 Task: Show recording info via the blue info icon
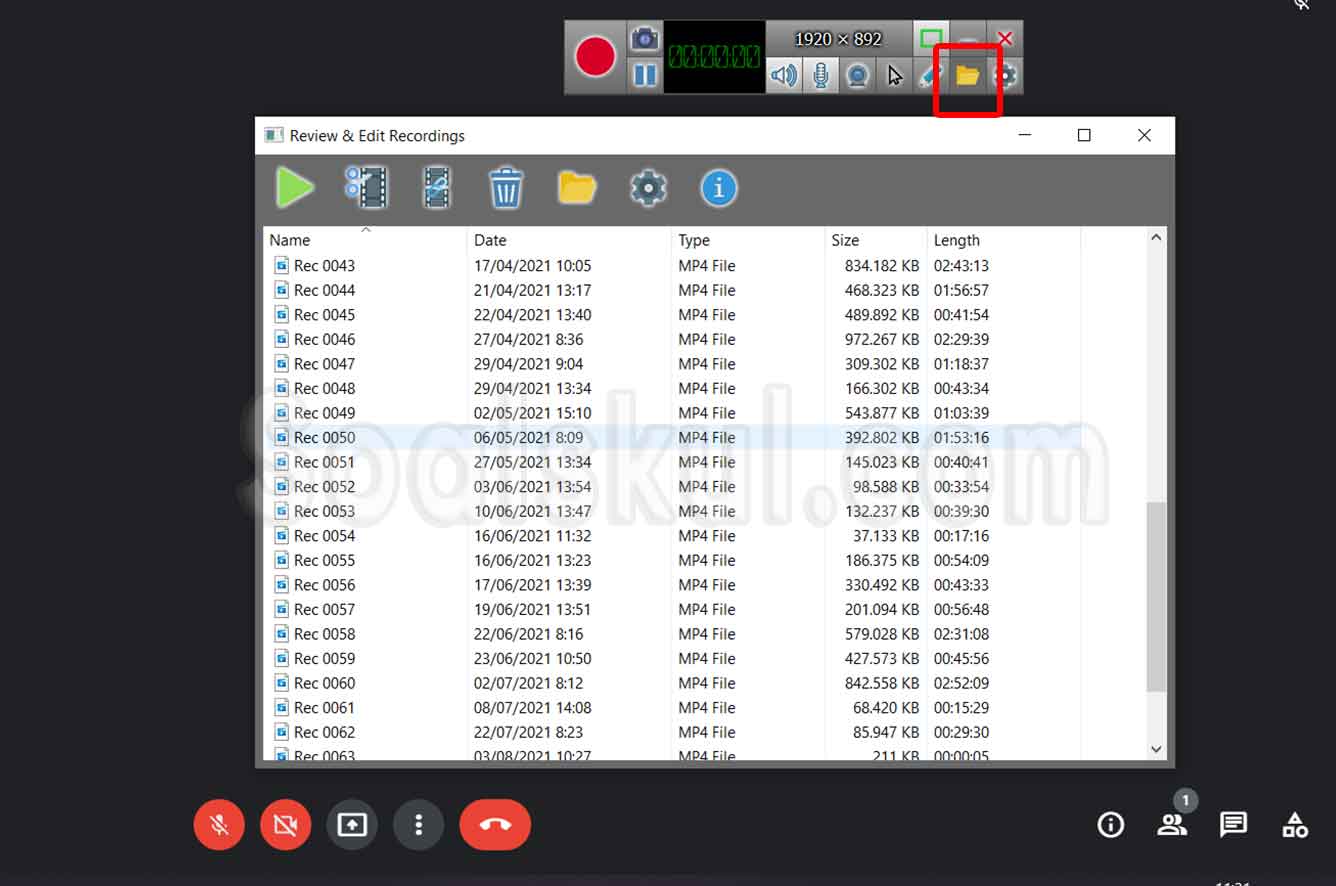tap(718, 187)
